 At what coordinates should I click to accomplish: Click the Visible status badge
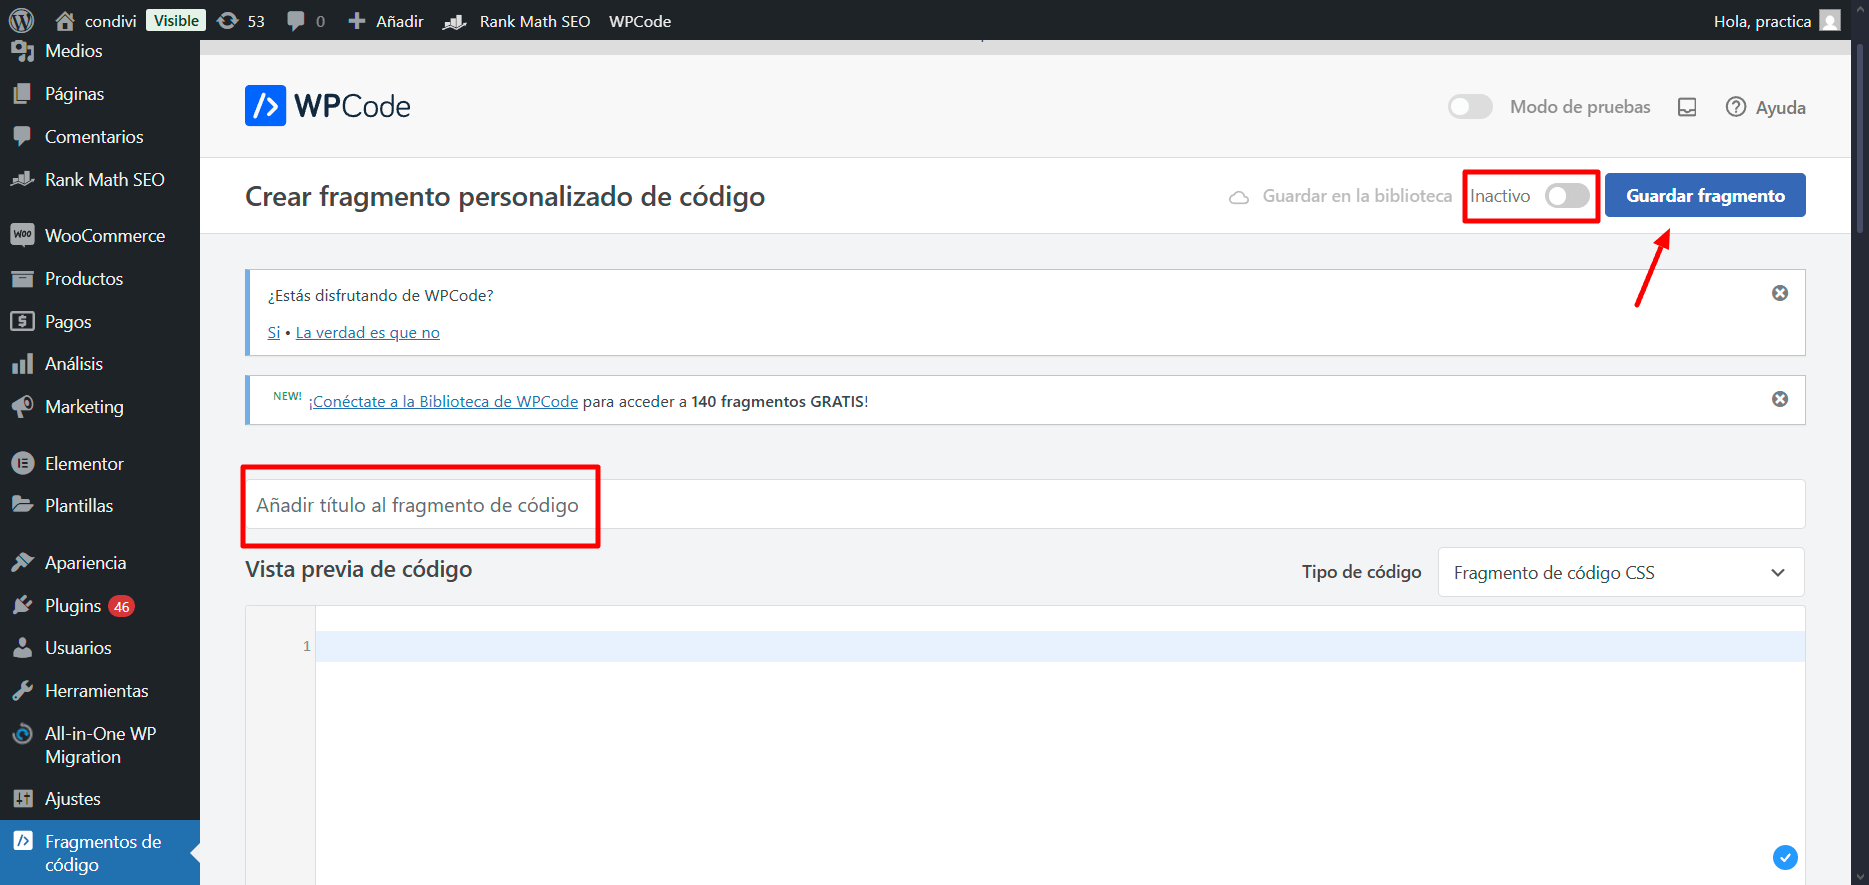pos(176,20)
